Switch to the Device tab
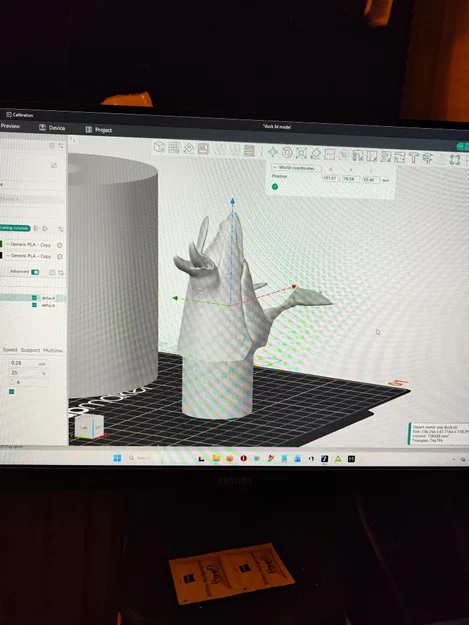This screenshot has height=625, width=469. pos(52,128)
